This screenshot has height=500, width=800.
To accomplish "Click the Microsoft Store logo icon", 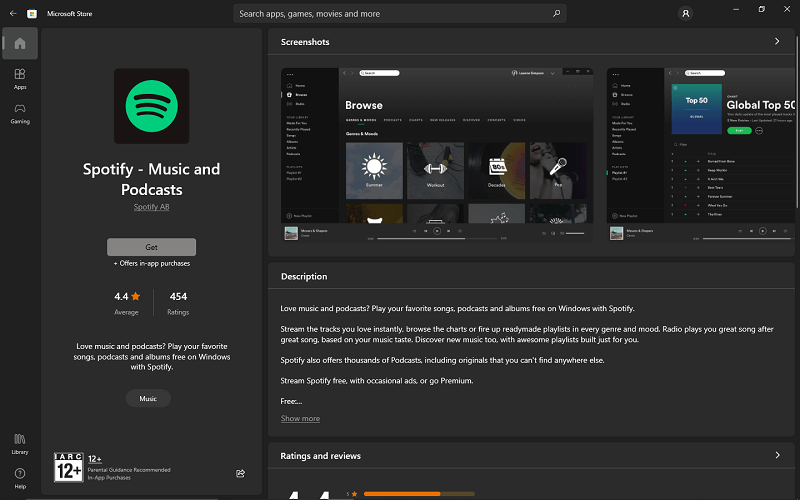I will point(32,14).
